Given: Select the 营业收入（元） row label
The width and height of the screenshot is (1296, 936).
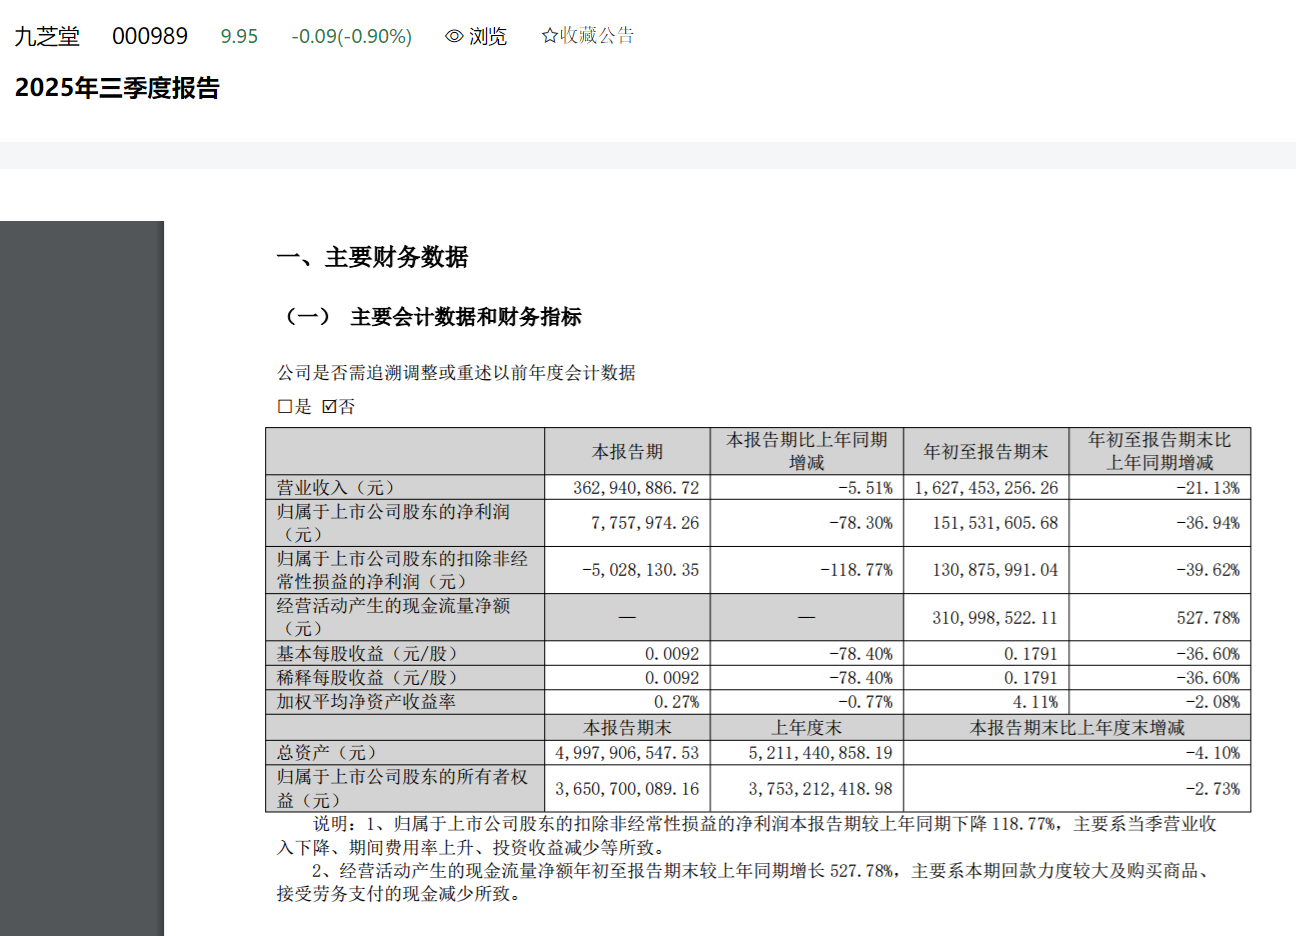Looking at the screenshot, I should (336, 488).
